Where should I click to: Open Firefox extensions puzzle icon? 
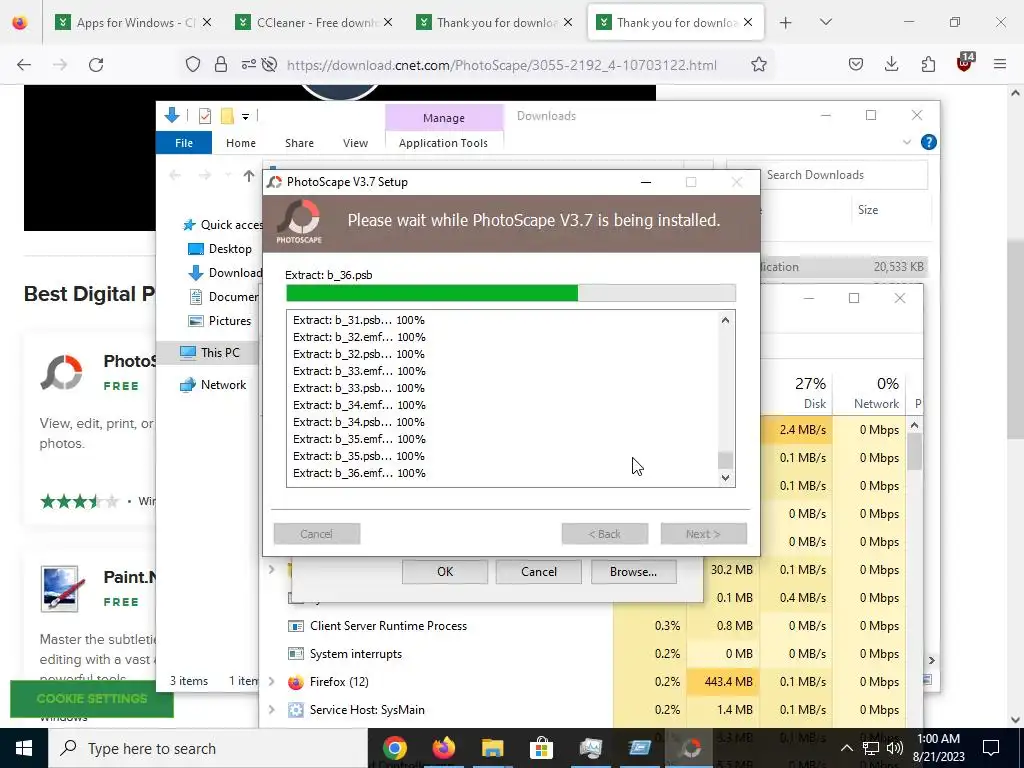(928, 65)
